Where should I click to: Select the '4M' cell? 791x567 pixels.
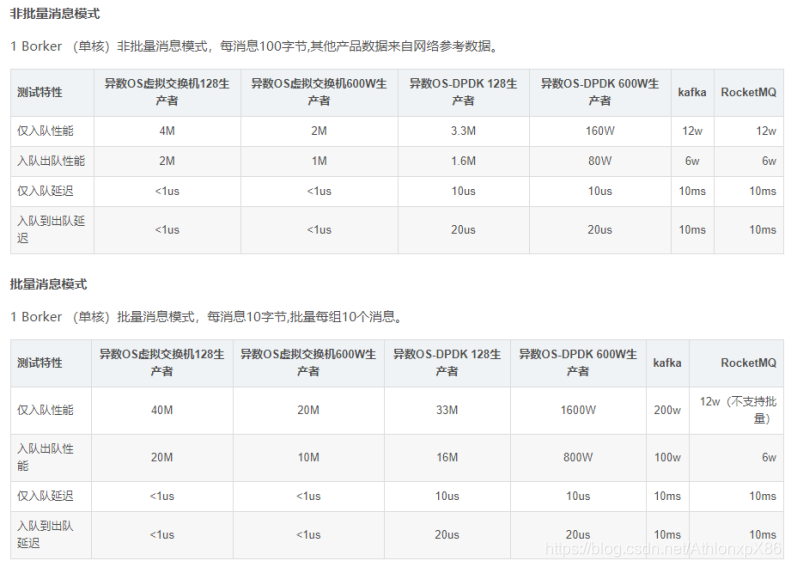[x=167, y=131]
